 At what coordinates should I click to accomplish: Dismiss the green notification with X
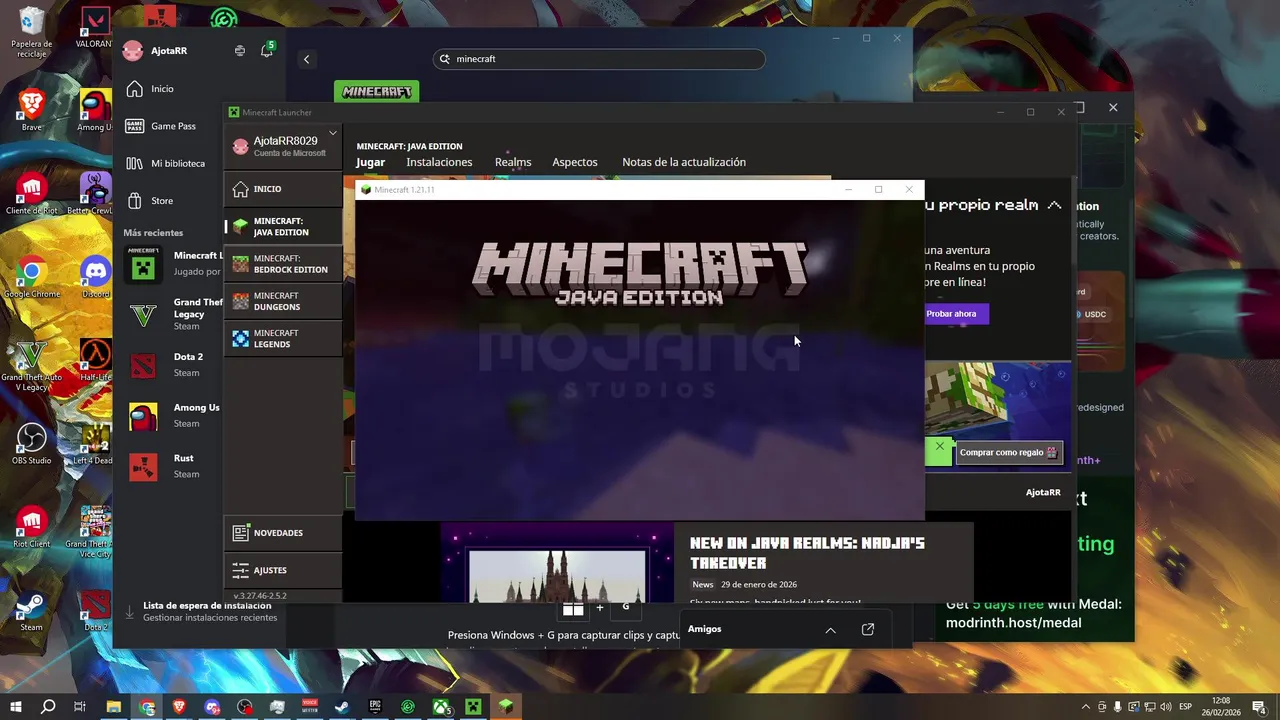(939, 447)
